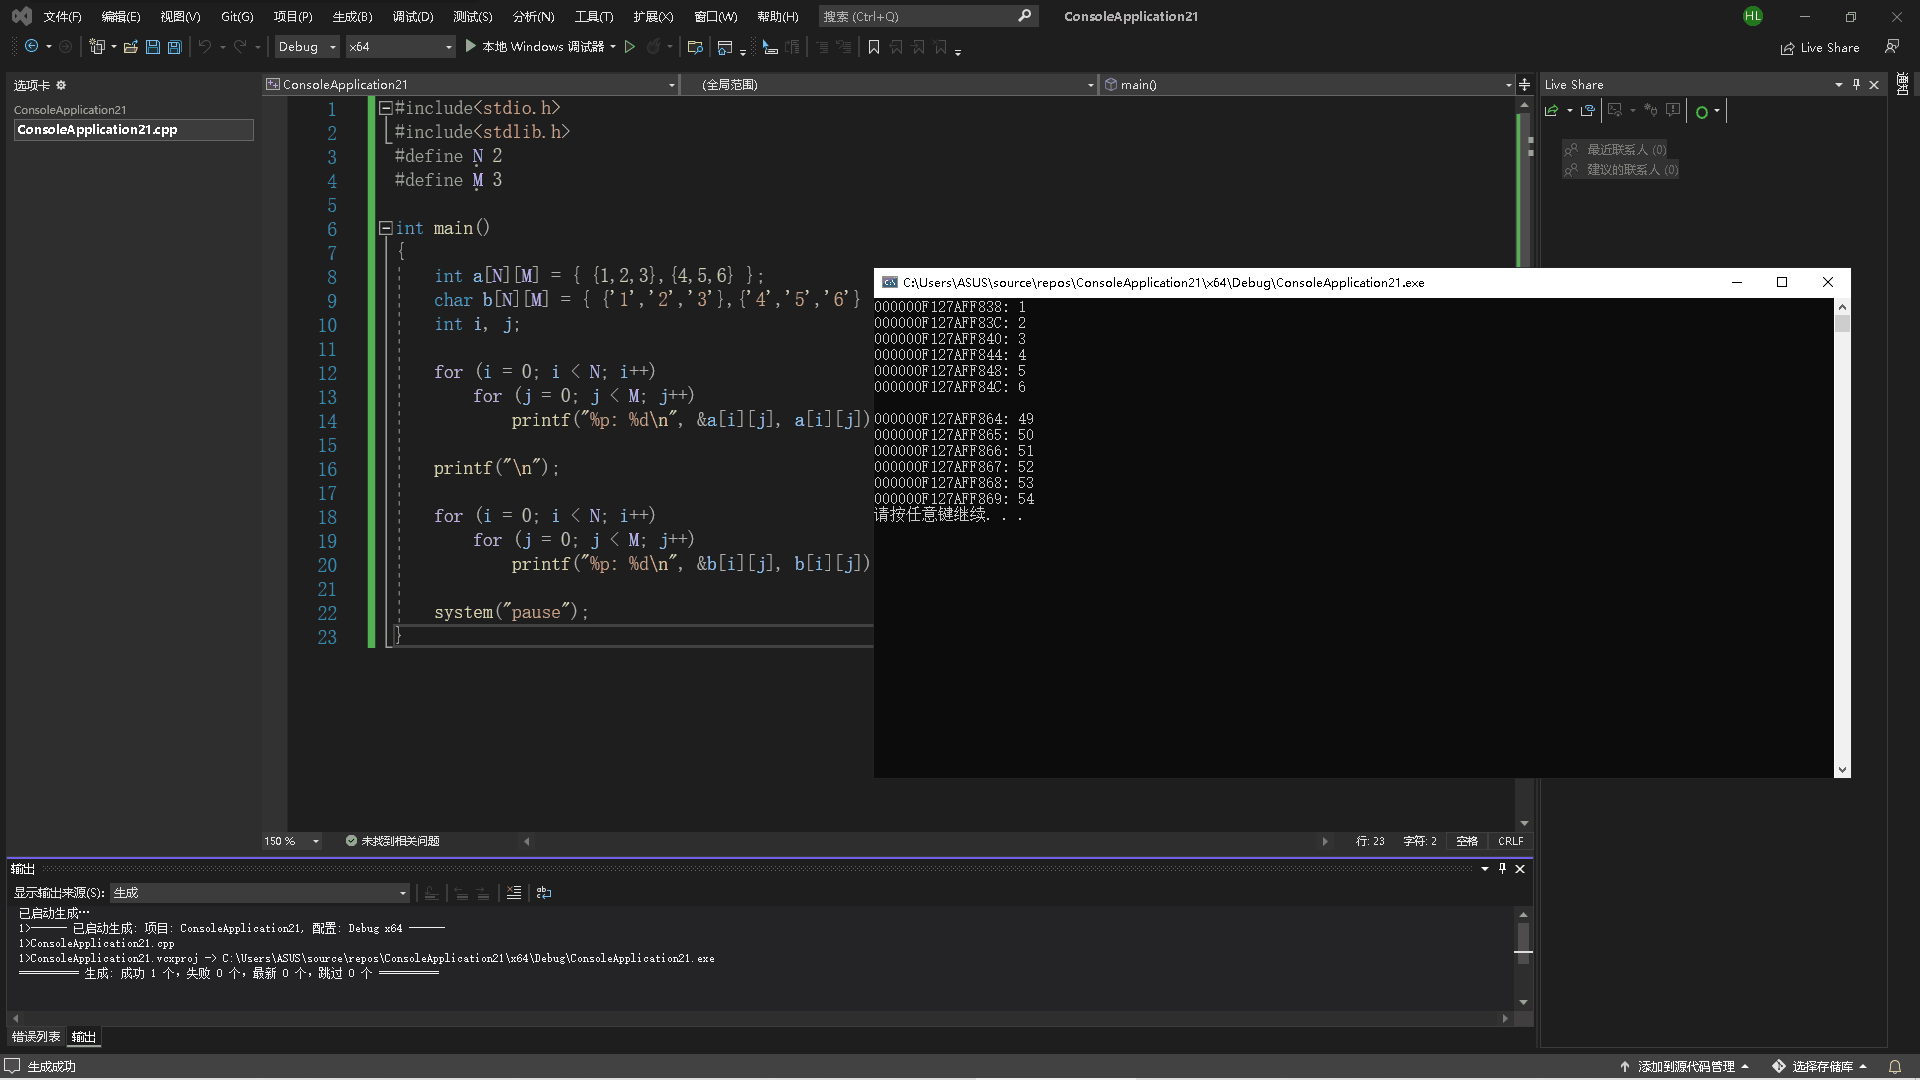The image size is (1920, 1080).
Task: Click the Live Share button
Action: [x=1820, y=47]
